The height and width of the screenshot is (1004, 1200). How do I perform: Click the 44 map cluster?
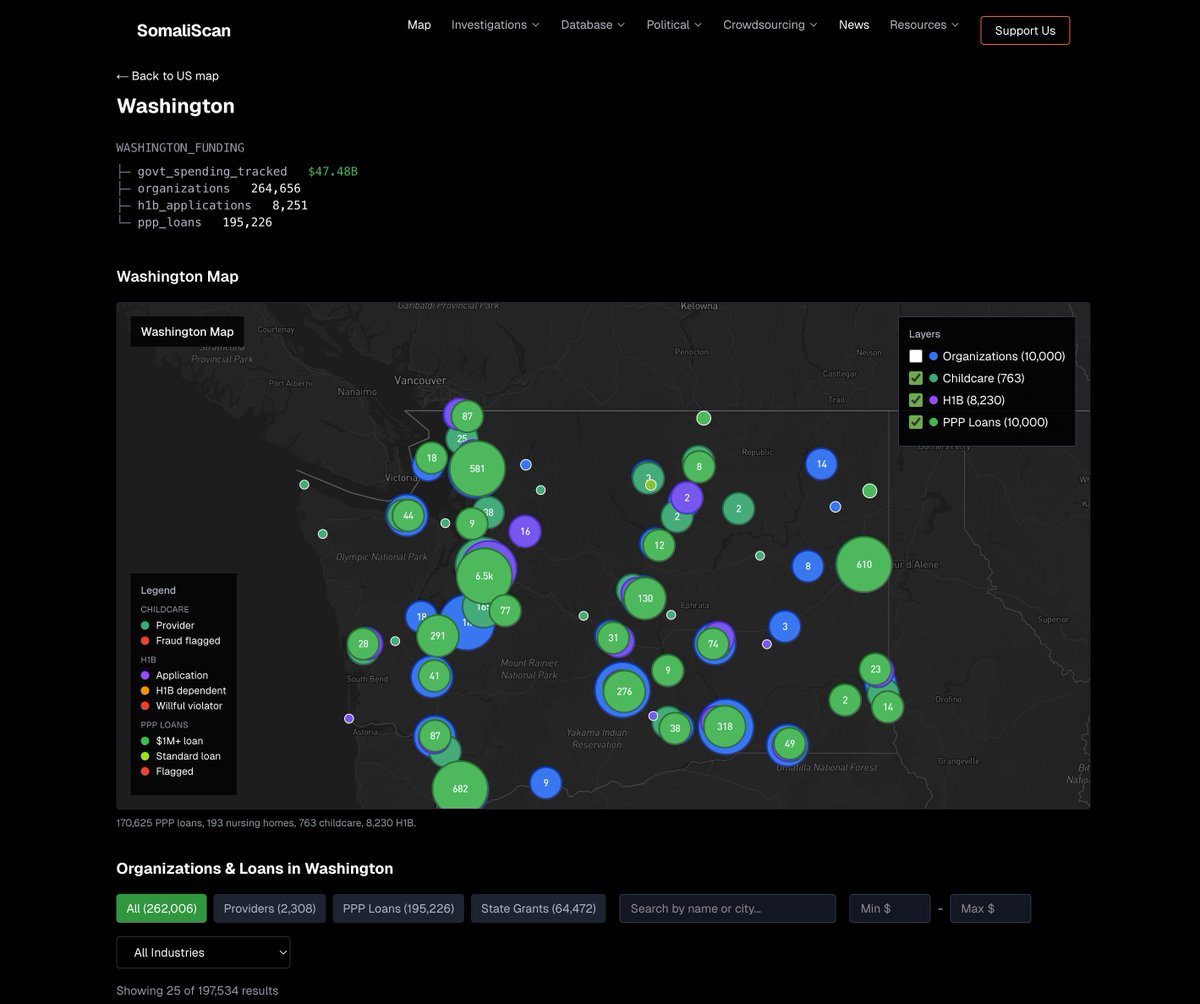[x=408, y=516]
